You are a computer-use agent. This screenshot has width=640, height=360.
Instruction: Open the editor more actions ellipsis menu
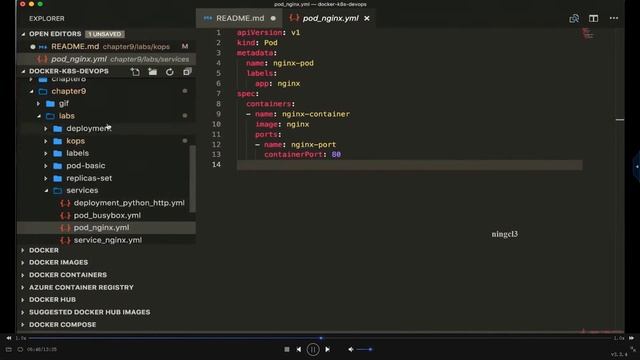point(613,18)
